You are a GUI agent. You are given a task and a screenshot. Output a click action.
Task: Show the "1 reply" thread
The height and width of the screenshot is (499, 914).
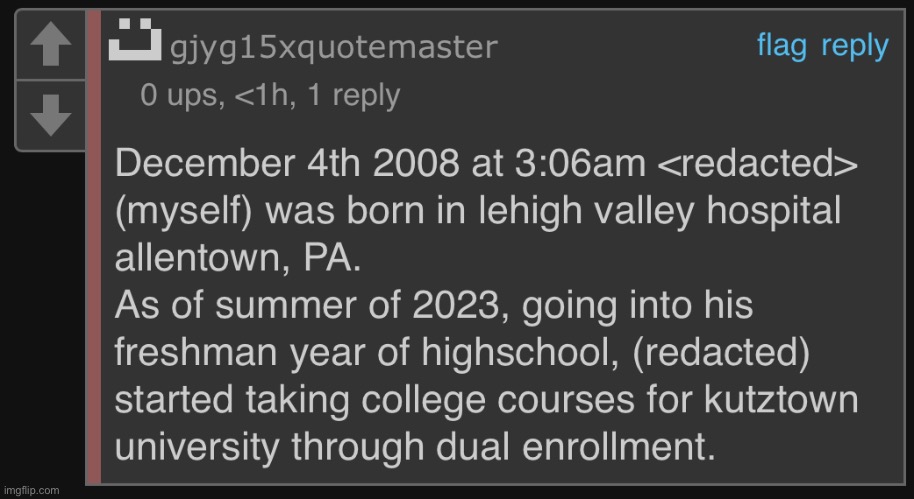click(x=353, y=96)
